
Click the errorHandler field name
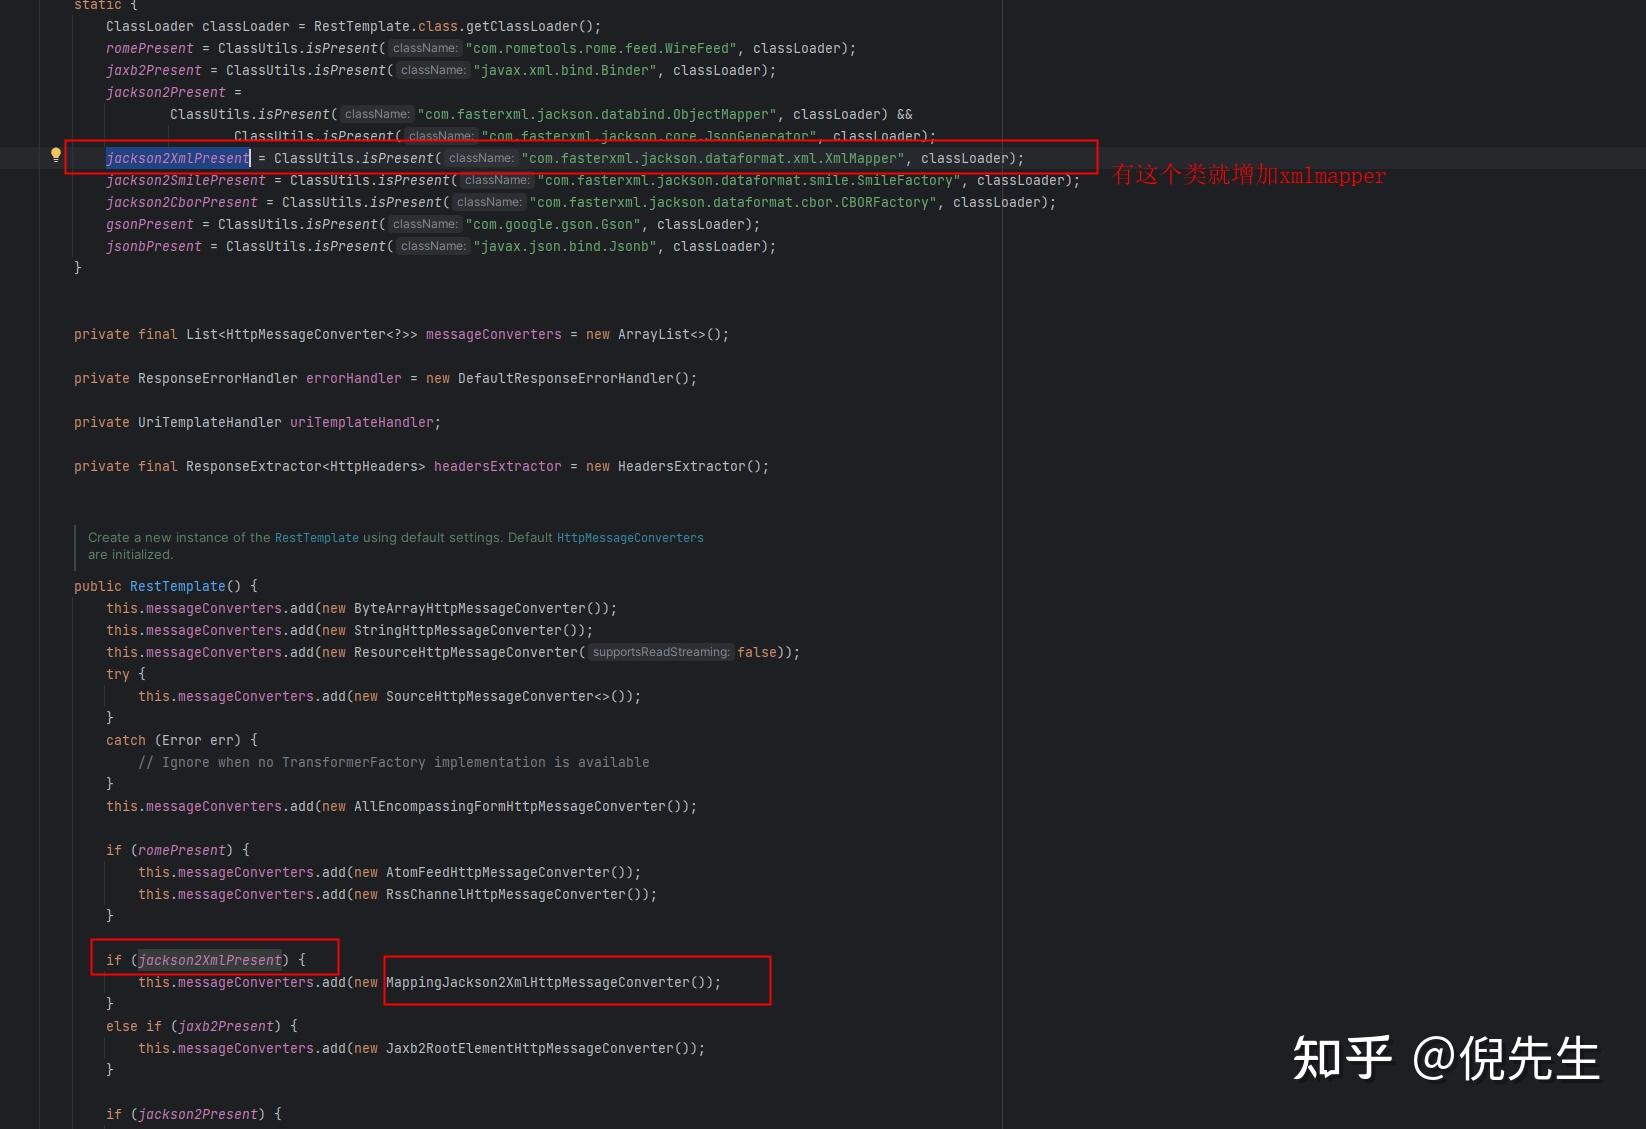pos(354,378)
